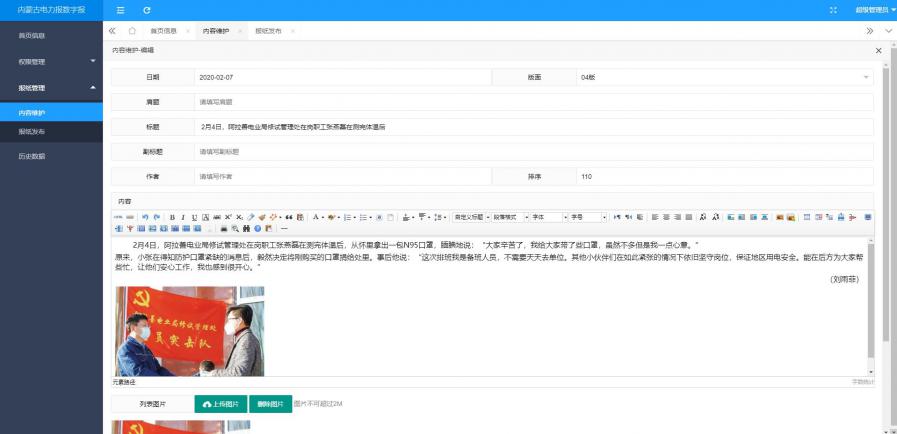897x434 pixels.
Task: Toggle strikethrough formatting
Action: coord(216,217)
